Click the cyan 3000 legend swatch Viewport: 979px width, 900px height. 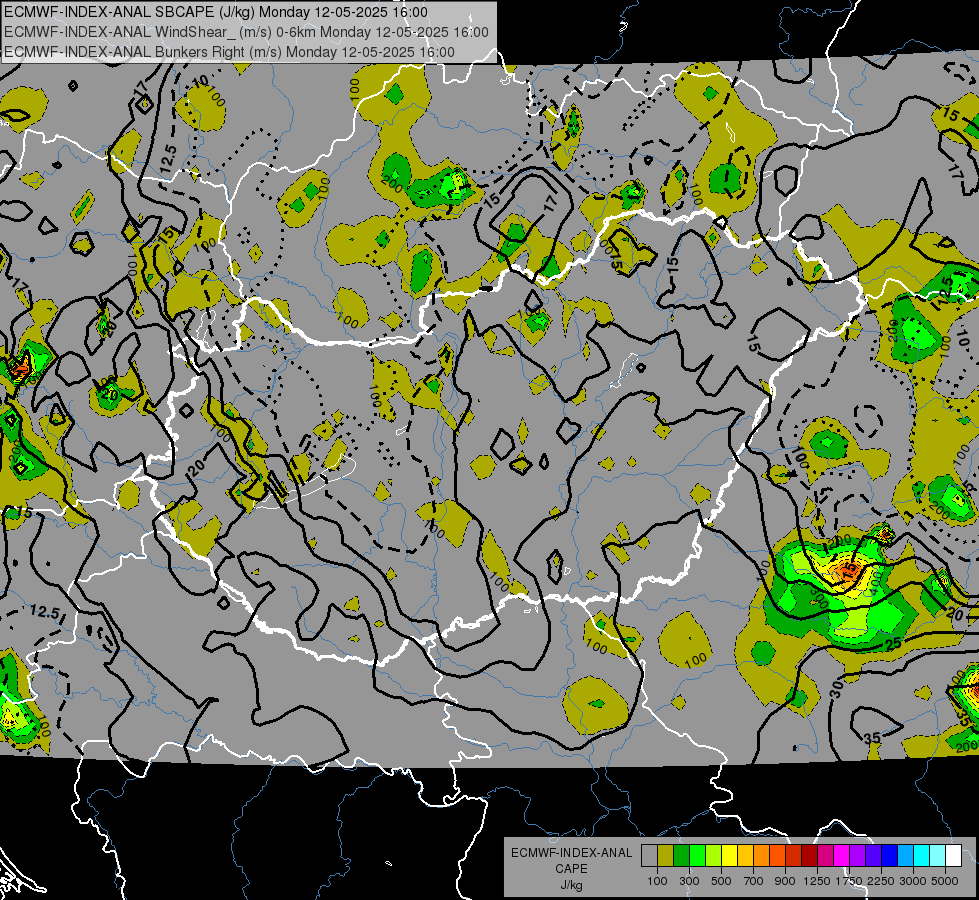coord(921,856)
